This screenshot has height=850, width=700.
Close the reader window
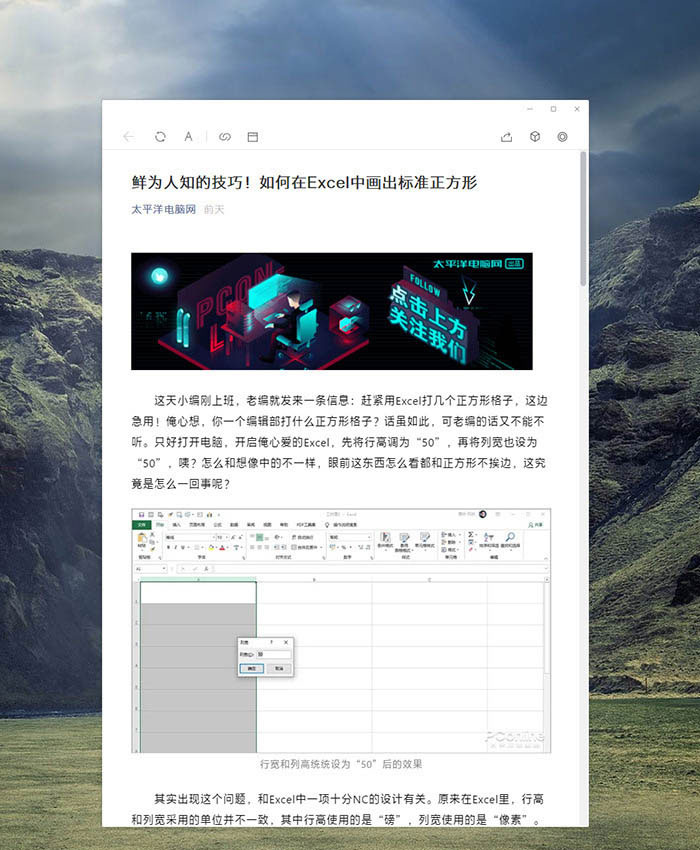pos(577,109)
